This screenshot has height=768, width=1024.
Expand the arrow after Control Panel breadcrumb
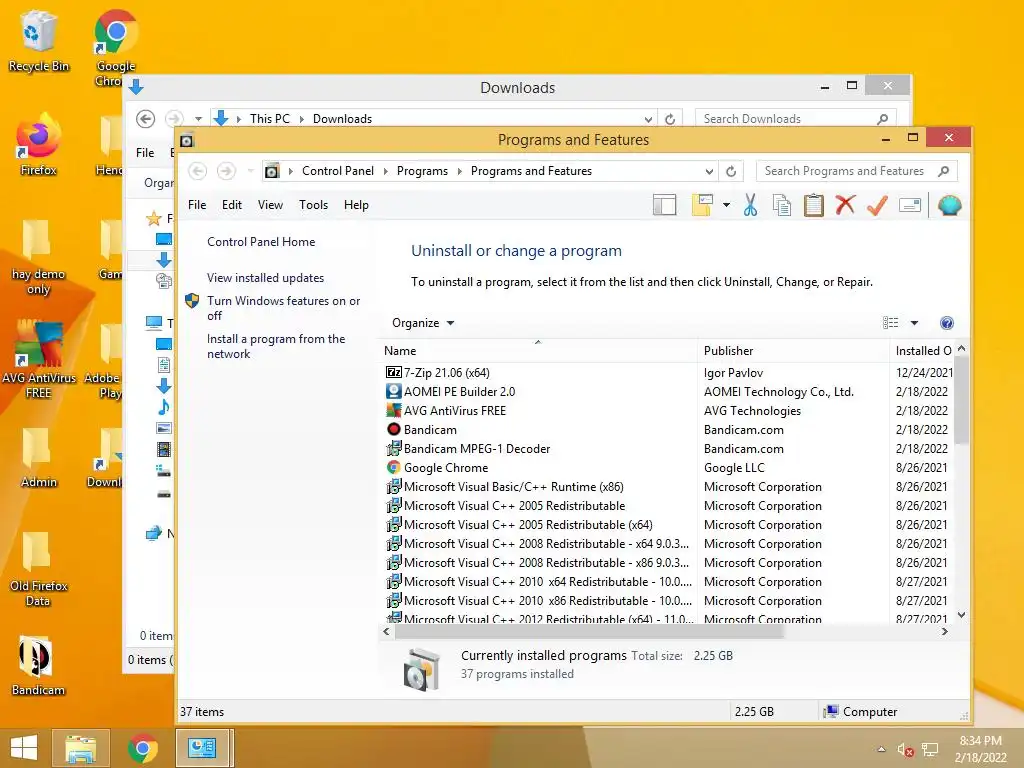(x=385, y=171)
